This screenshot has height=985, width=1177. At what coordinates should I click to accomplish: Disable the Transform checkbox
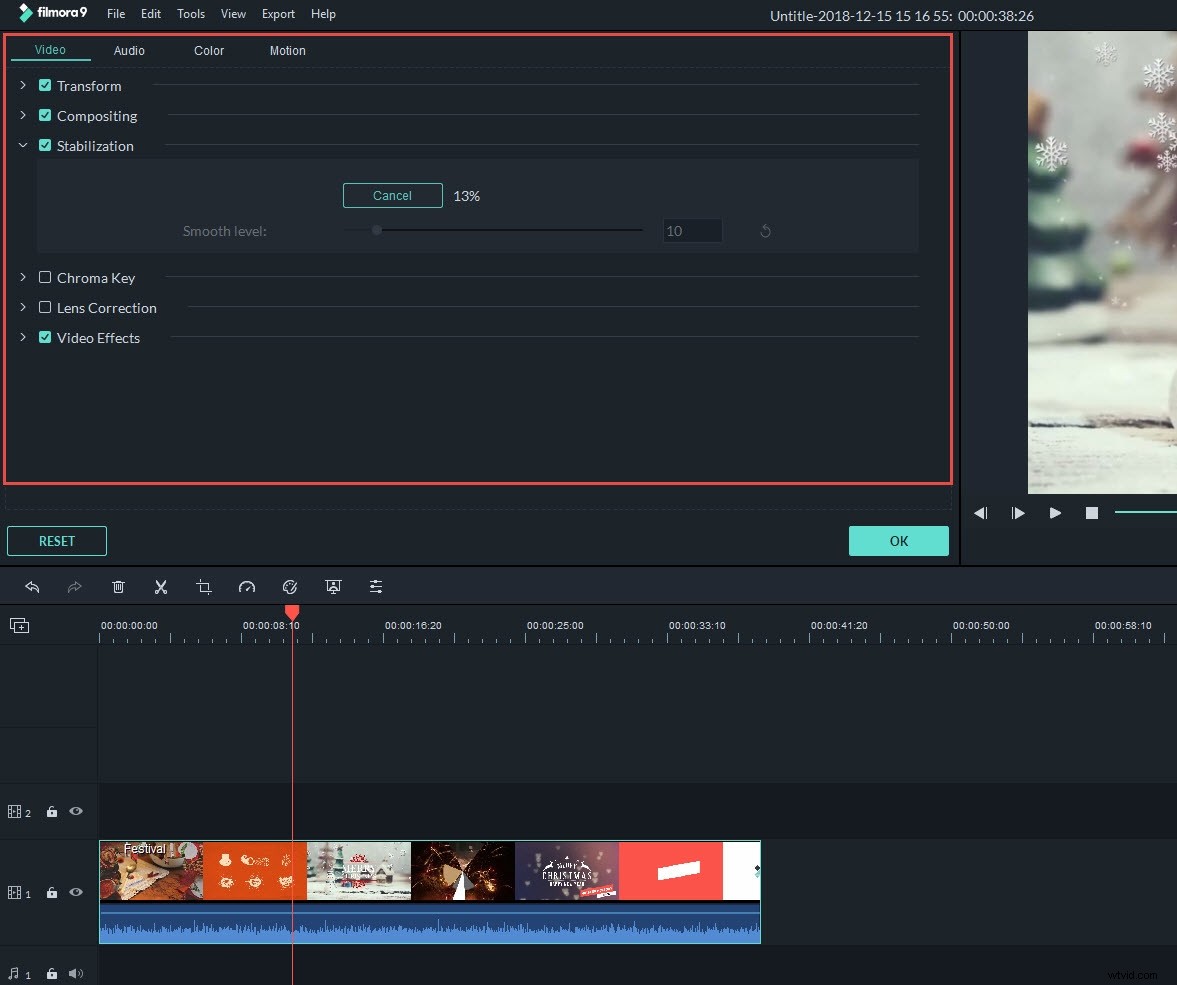[45, 86]
